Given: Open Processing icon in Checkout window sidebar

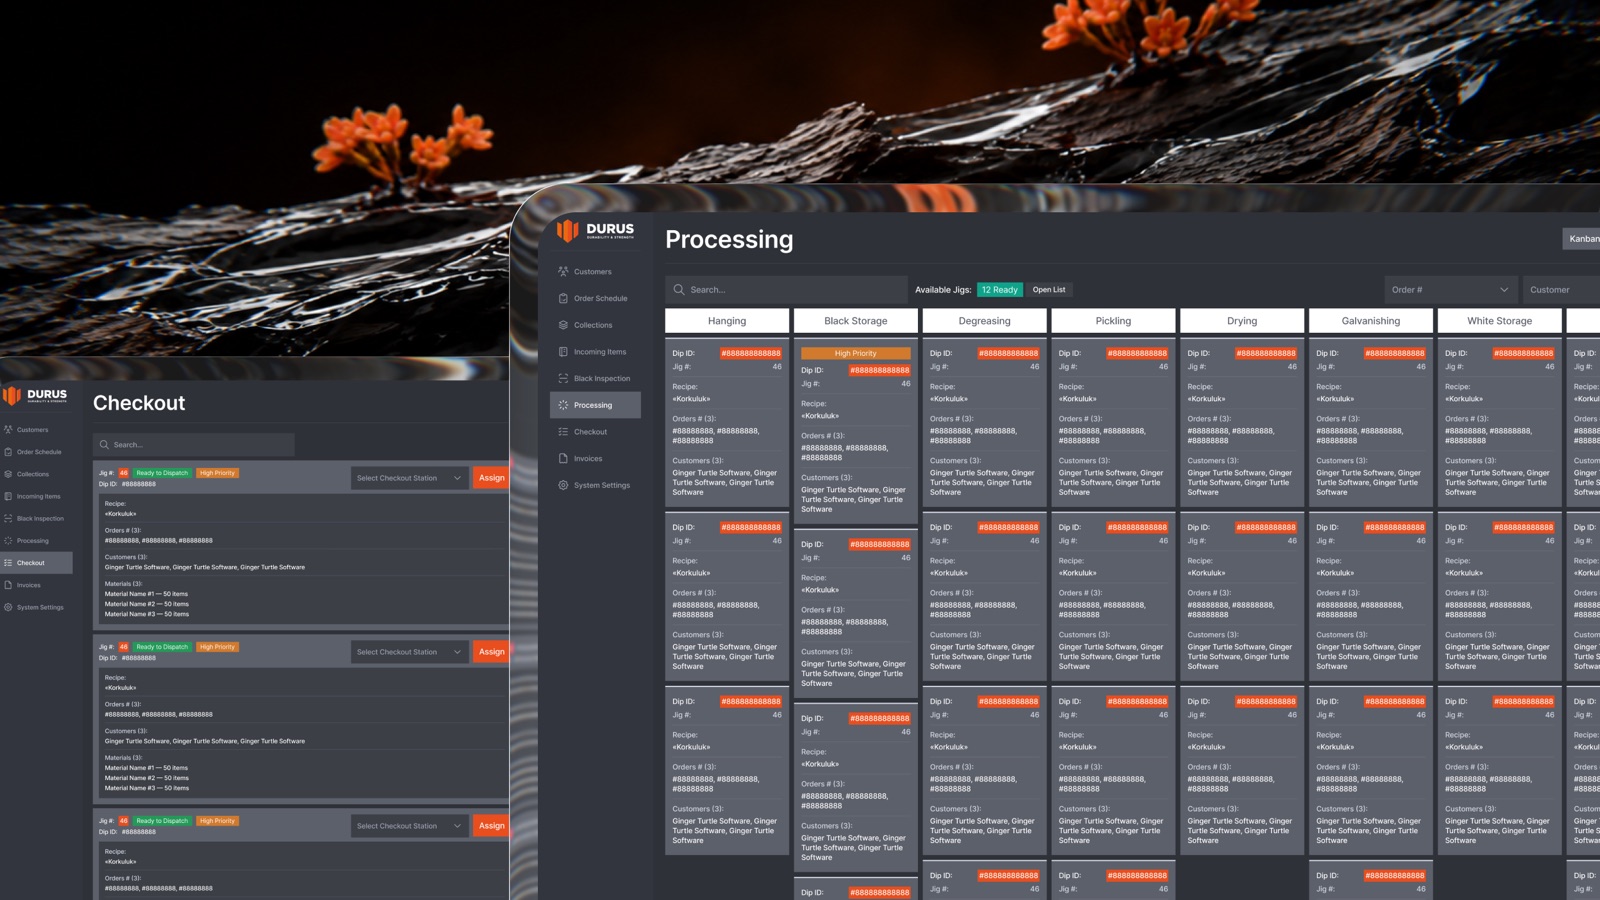Looking at the screenshot, I should point(8,541).
